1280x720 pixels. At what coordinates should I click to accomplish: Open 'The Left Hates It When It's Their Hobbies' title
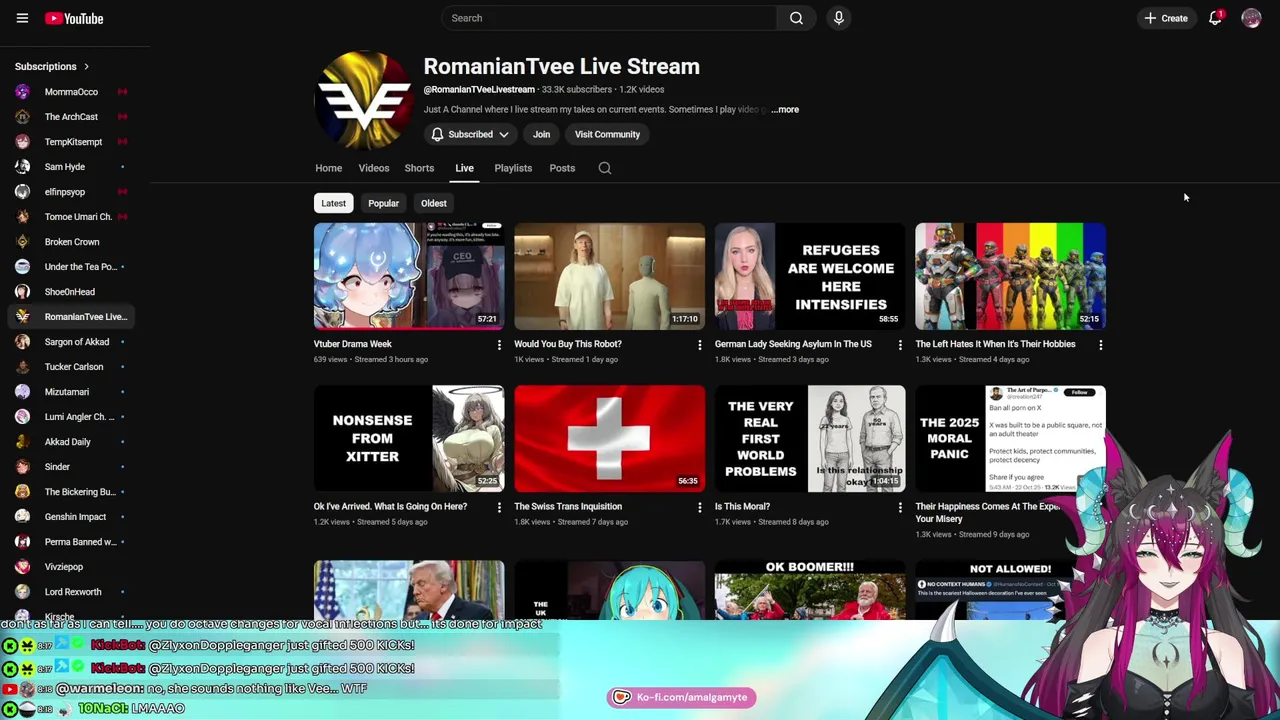coord(995,344)
